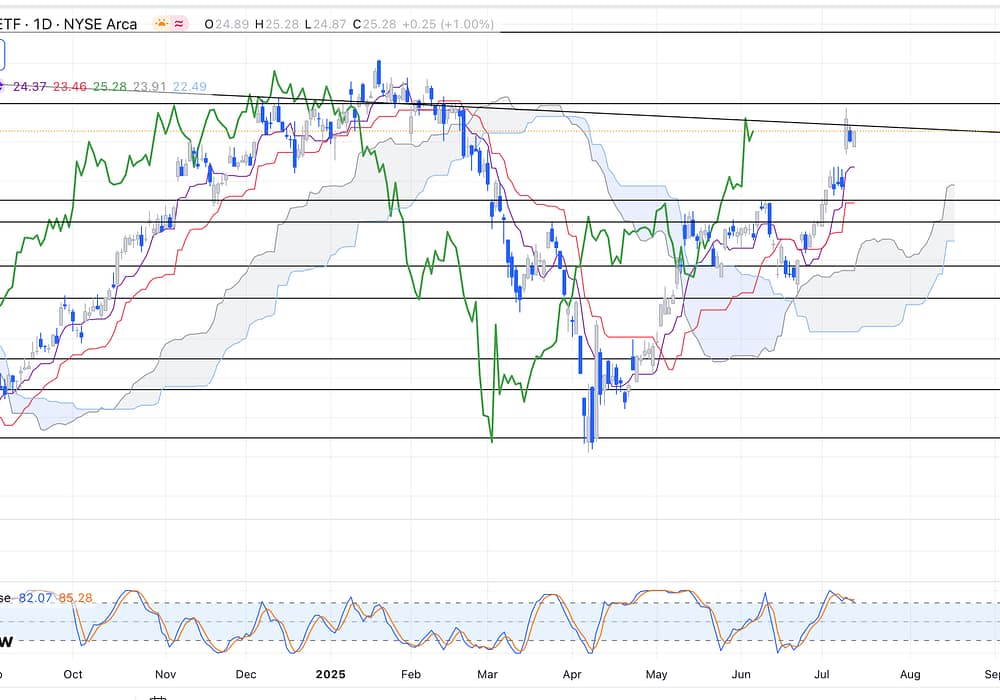Click the orange sun market session icon
This screenshot has height=700, width=1000.
click(161, 24)
